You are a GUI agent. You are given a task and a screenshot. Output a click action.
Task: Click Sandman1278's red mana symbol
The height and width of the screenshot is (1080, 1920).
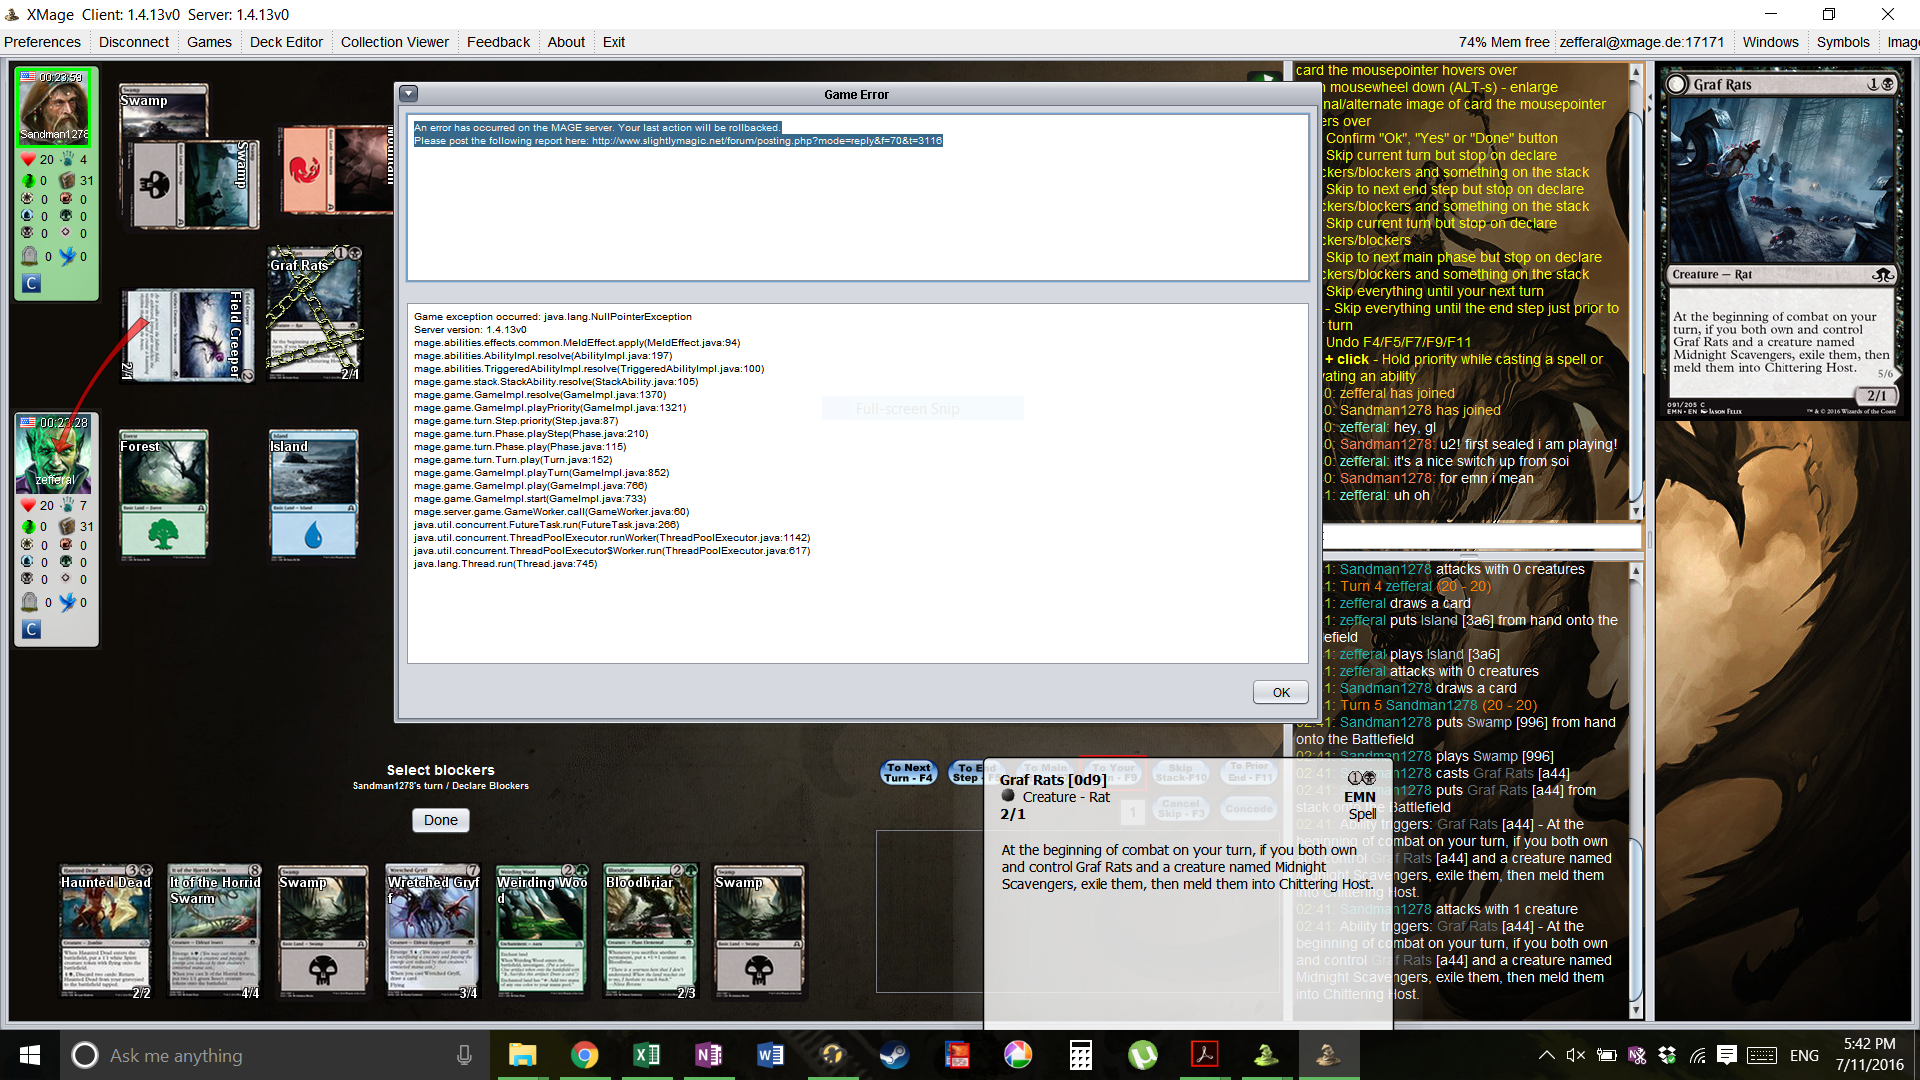[66, 198]
